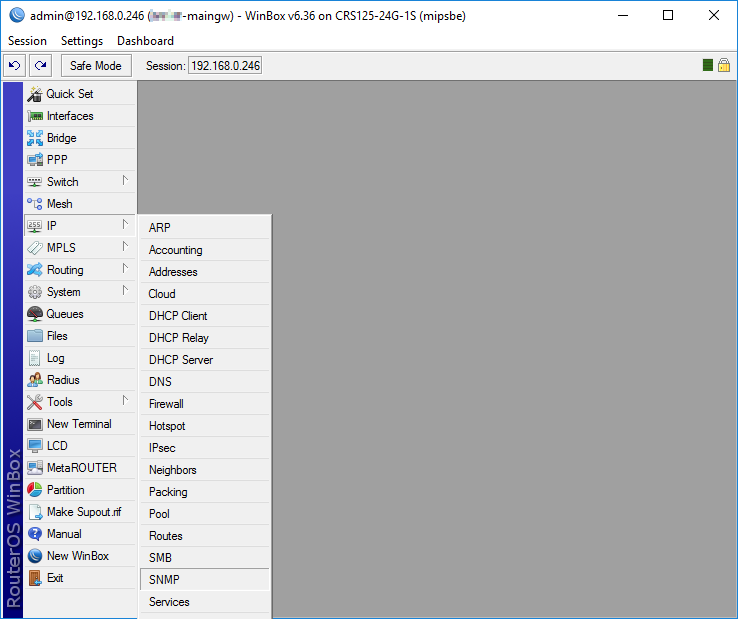Open the Dashboard menu
The image size is (738, 619).
coord(145,41)
